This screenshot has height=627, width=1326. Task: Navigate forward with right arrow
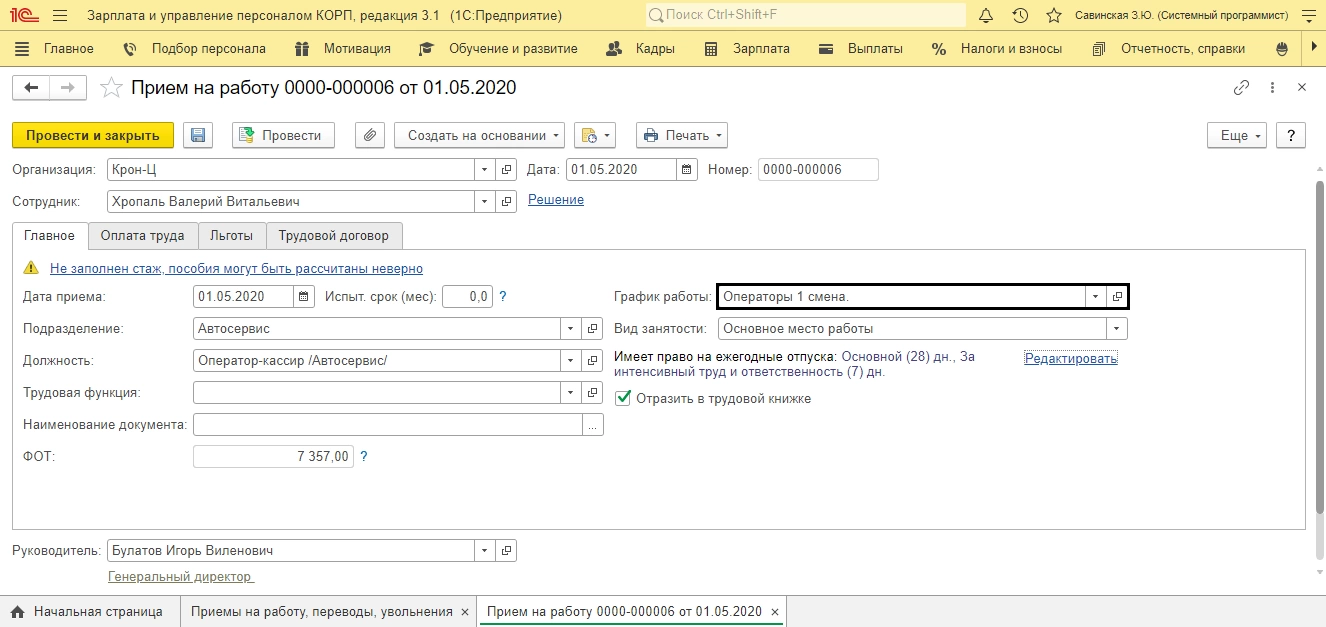click(x=68, y=88)
